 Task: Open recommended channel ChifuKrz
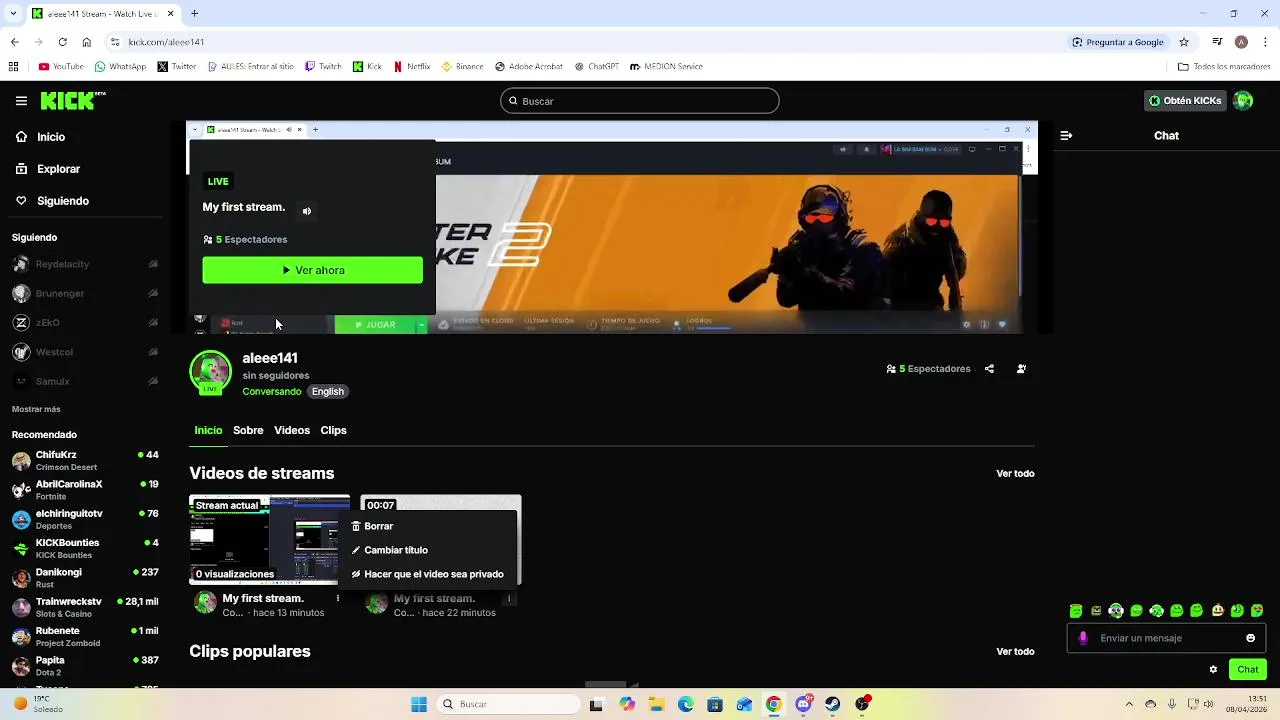tap(85, 461)
